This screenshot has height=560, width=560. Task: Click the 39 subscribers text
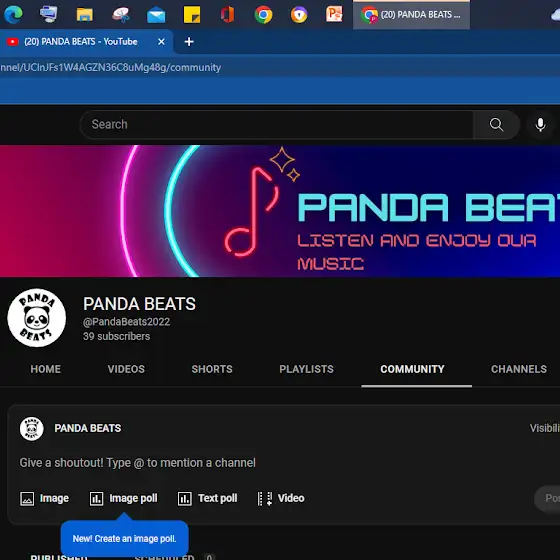point(116,336)
